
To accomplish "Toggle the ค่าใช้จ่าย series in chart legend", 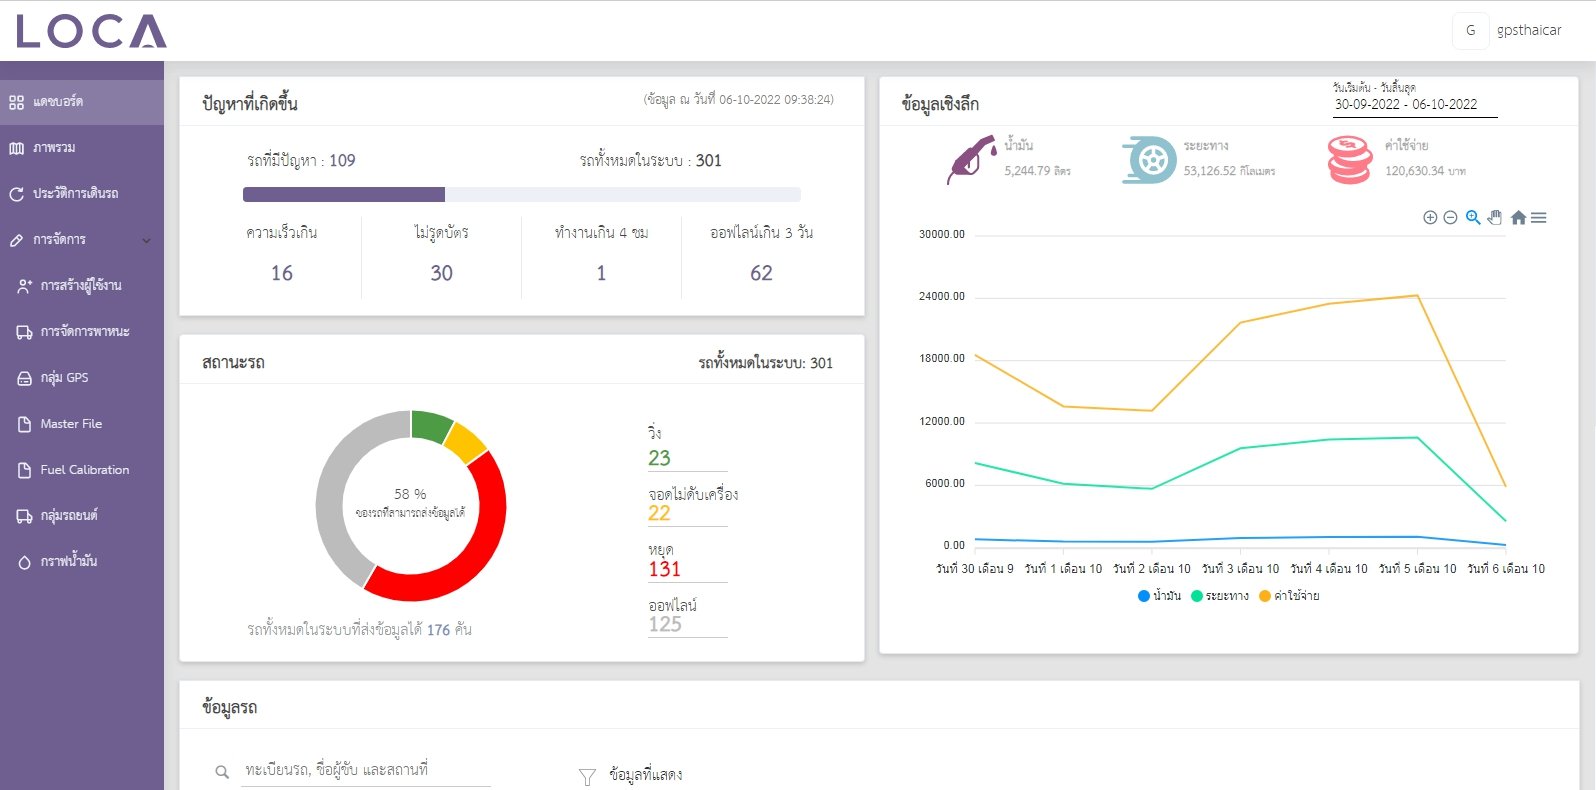I will coord(1289,596).
